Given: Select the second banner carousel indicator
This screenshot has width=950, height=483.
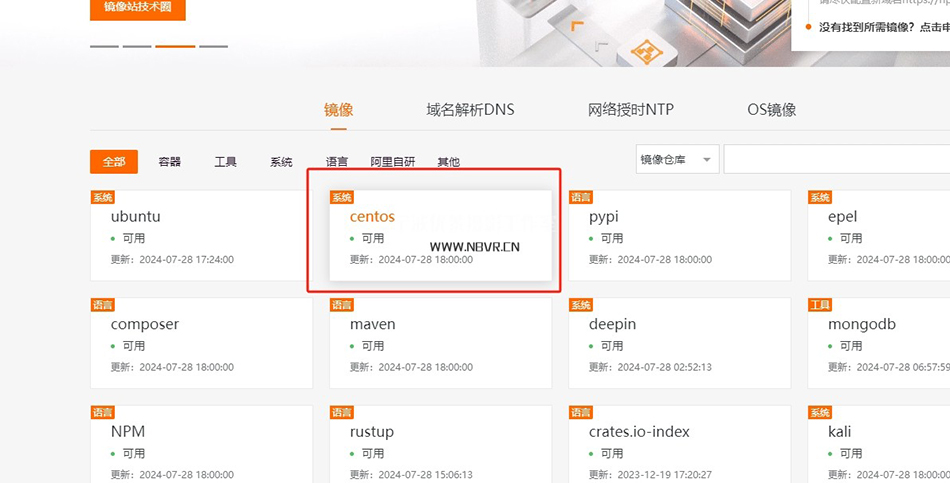Looking at the screenshot, I should point(137,46).
